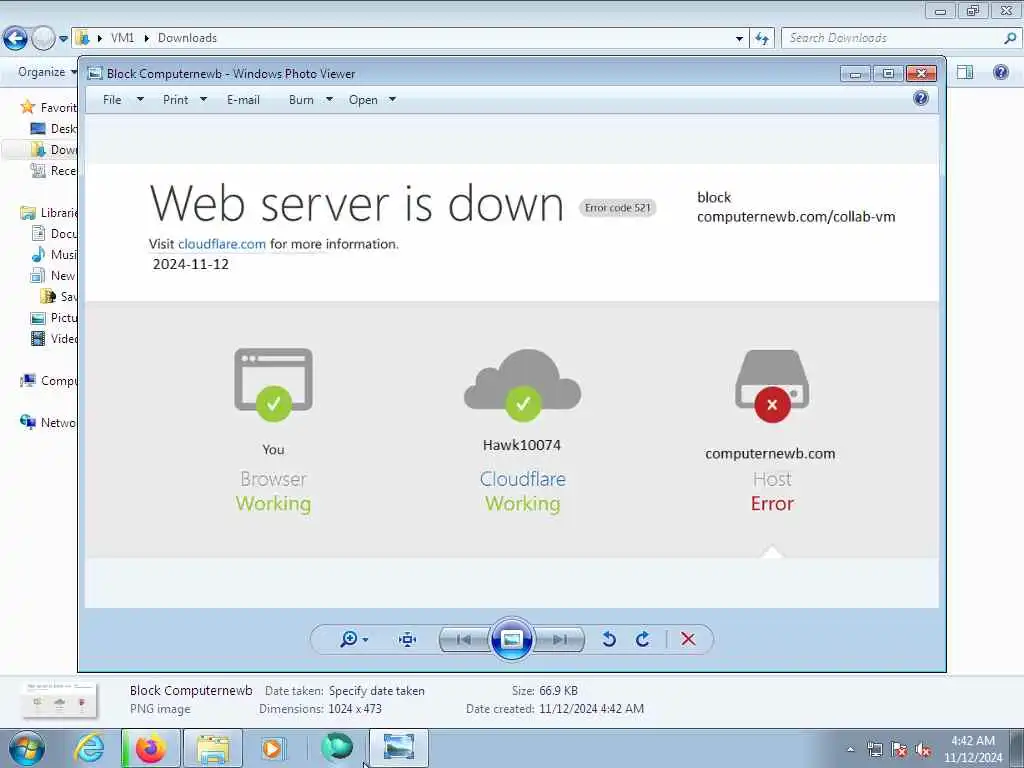Select Videos library in the navigation pane
Viewport: 1024px width, 768px height.
(x=54, y=338)
